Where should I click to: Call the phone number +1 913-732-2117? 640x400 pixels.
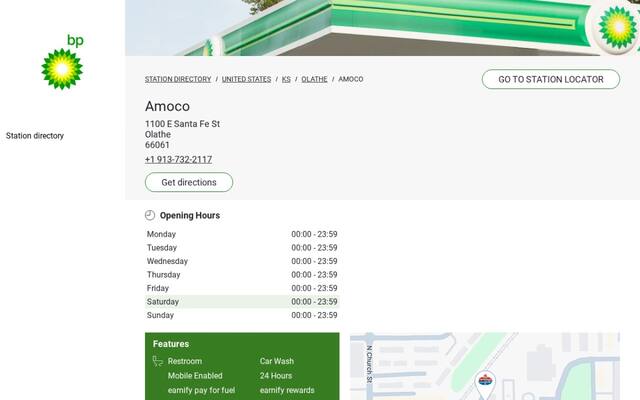178,160
